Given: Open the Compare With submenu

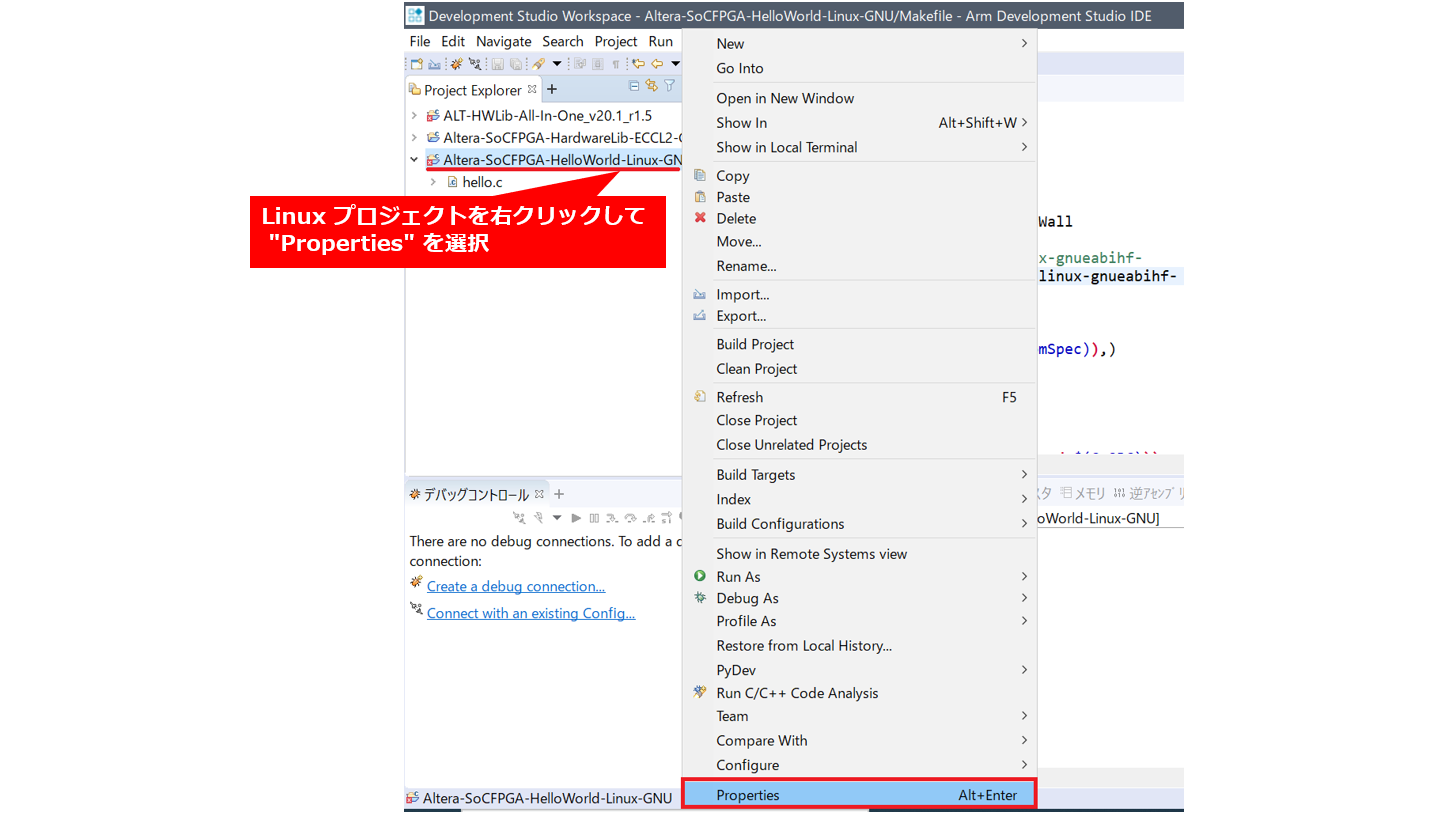Looking at the screenshot, I should click(859, 740).
